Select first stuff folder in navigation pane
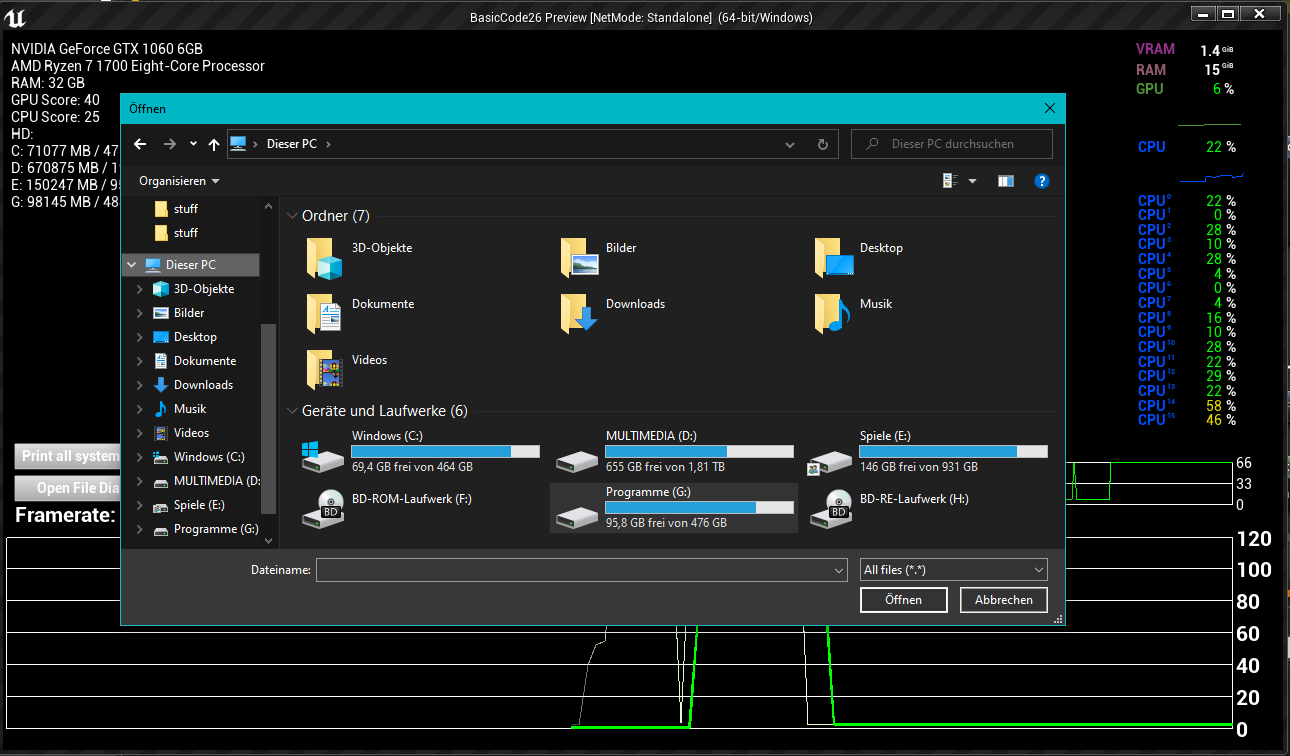This screenshot has height=756, width=1290. [177, 209]
